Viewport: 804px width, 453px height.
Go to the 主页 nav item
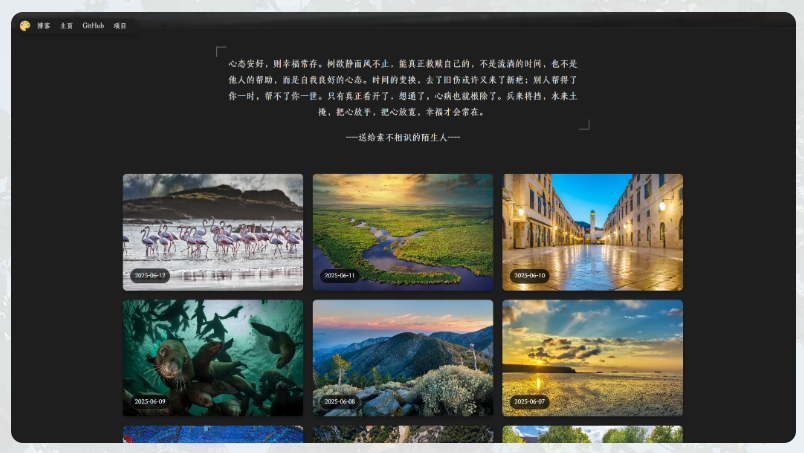67,26
